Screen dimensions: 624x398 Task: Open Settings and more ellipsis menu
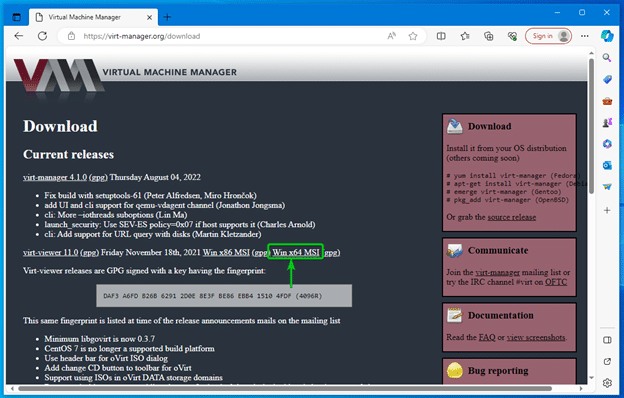pyautogui.click(x=584, y=36)
